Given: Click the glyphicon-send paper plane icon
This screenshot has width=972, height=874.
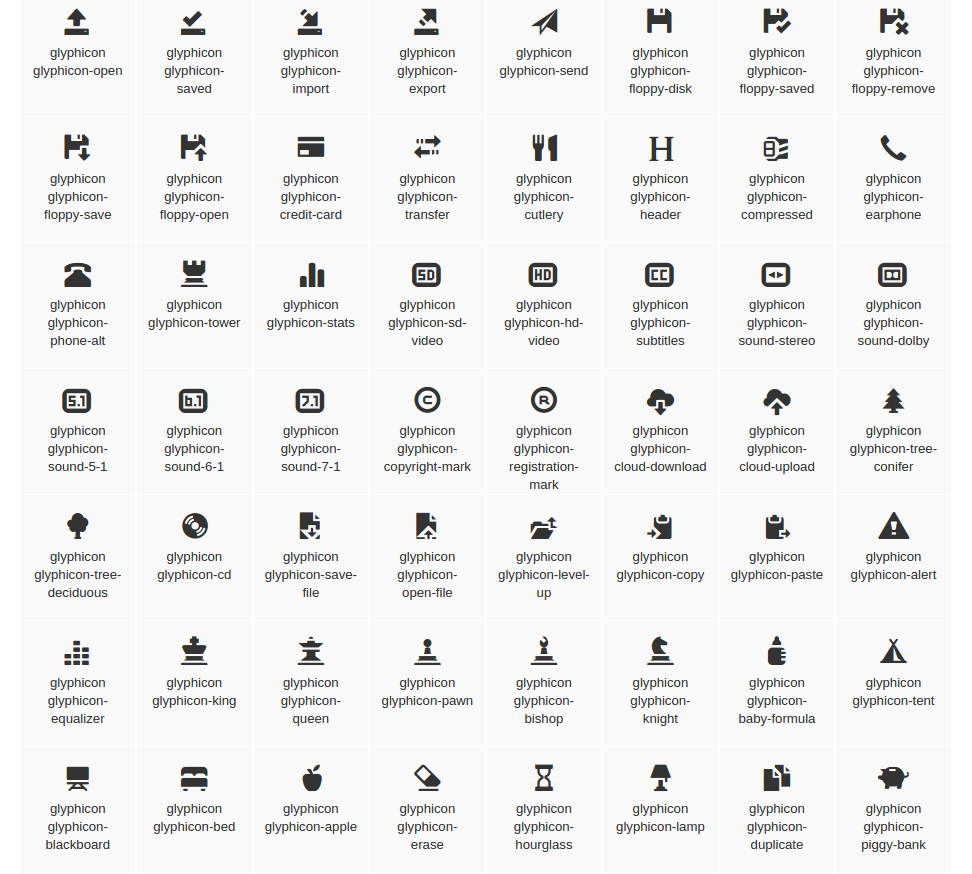Looking at the screenshot, I should tap(544, 22).
